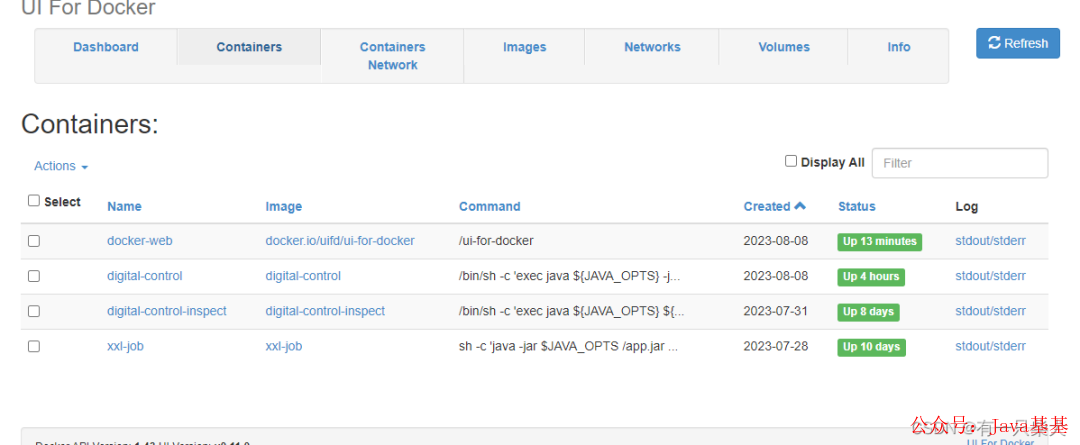This screenshot has height=445, width=1080.
Task: View stdout/stderr log for xxl-job
Action: (990, 346)
